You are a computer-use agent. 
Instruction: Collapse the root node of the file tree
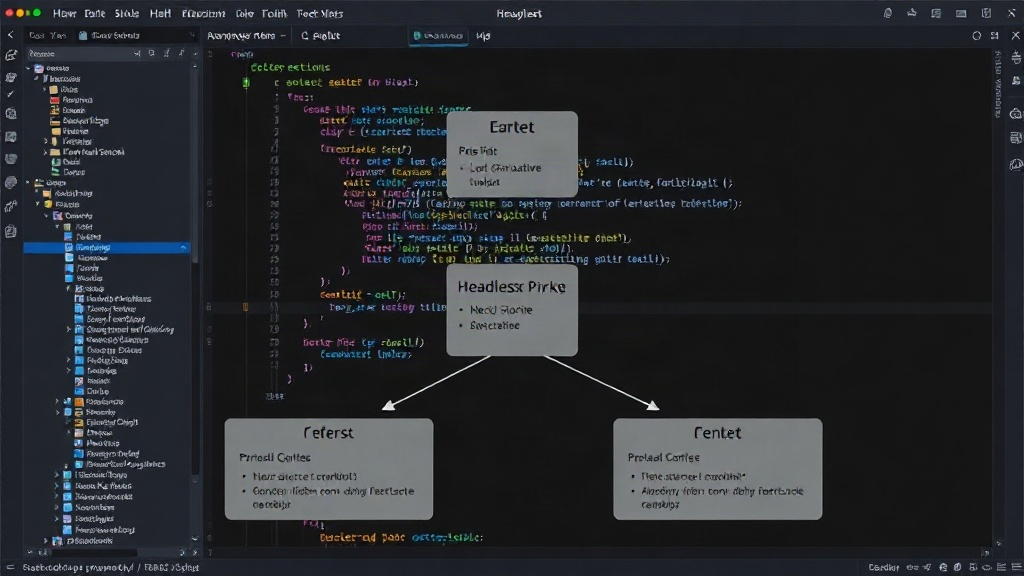point(29,68)
